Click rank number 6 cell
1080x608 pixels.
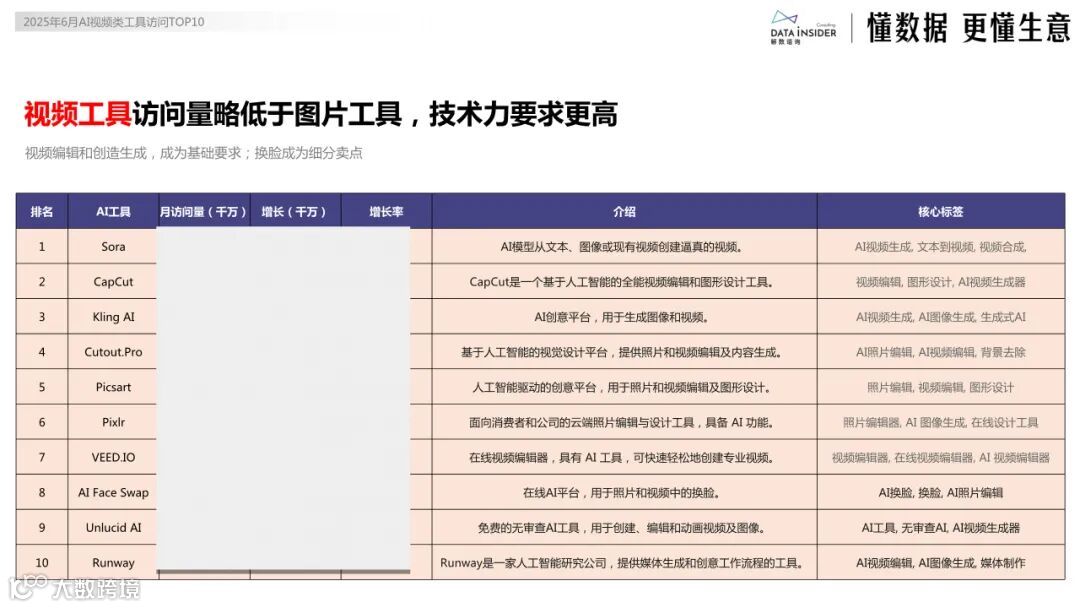[x=42, y=422]
